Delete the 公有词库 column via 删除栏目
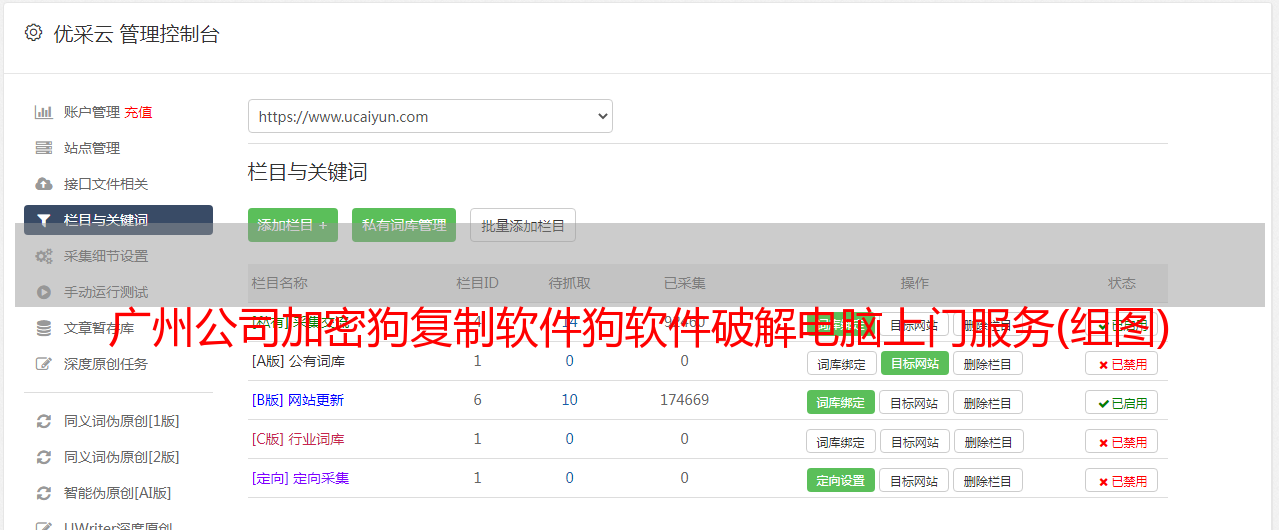Viewport: 1279px width, 530px height. 987,363
